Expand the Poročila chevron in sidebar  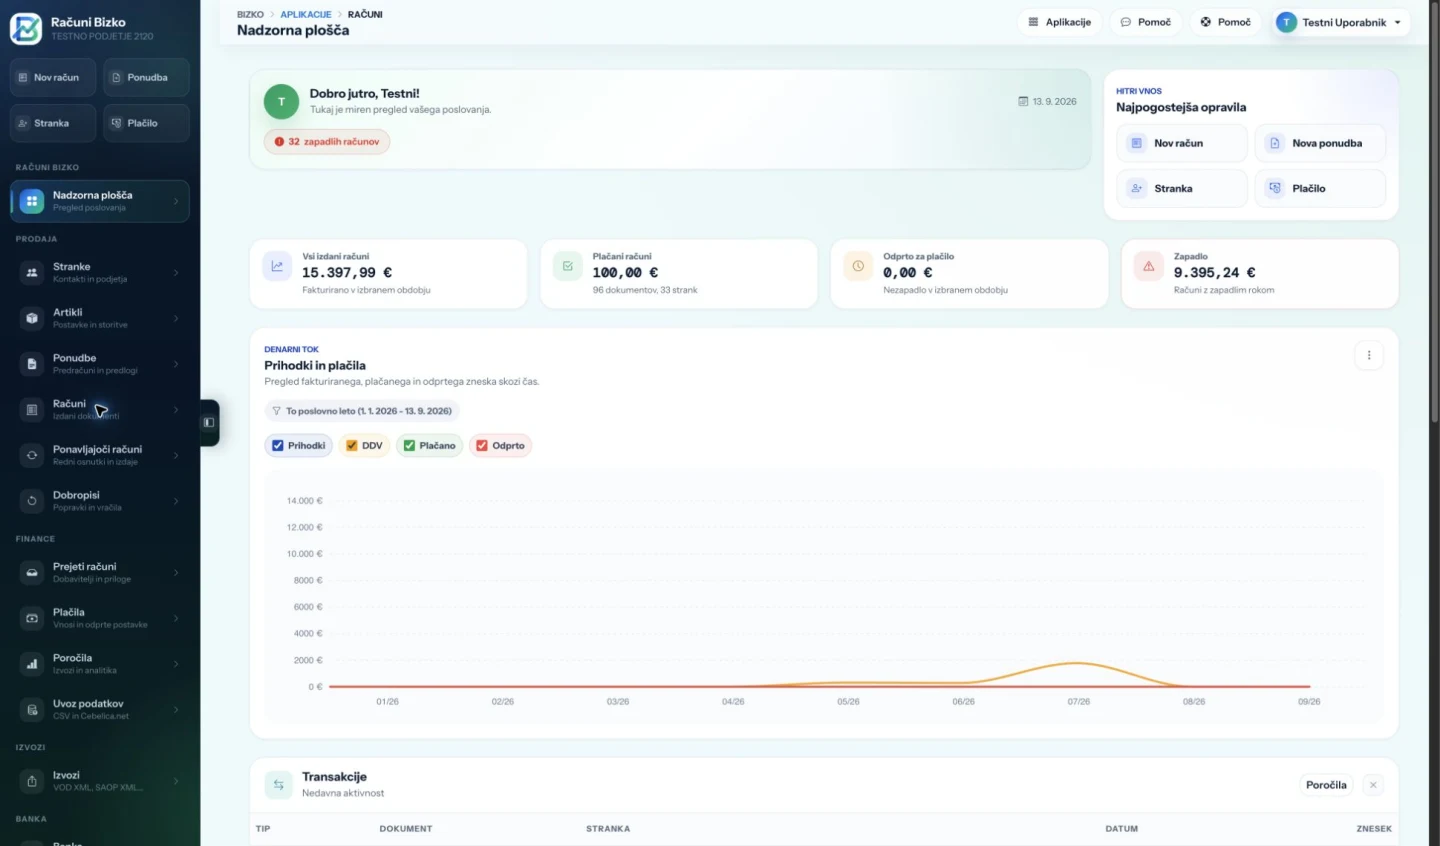(176, 664)
